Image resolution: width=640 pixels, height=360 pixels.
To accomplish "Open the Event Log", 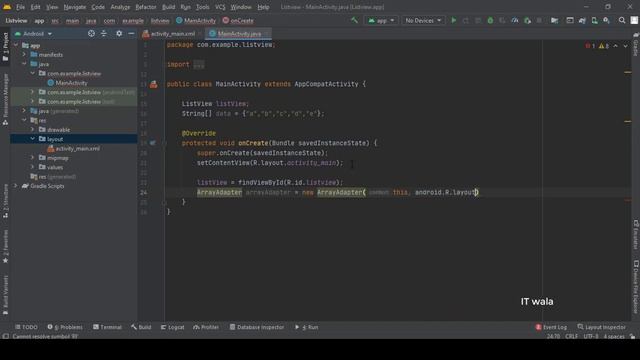I will tap(551, 327).
